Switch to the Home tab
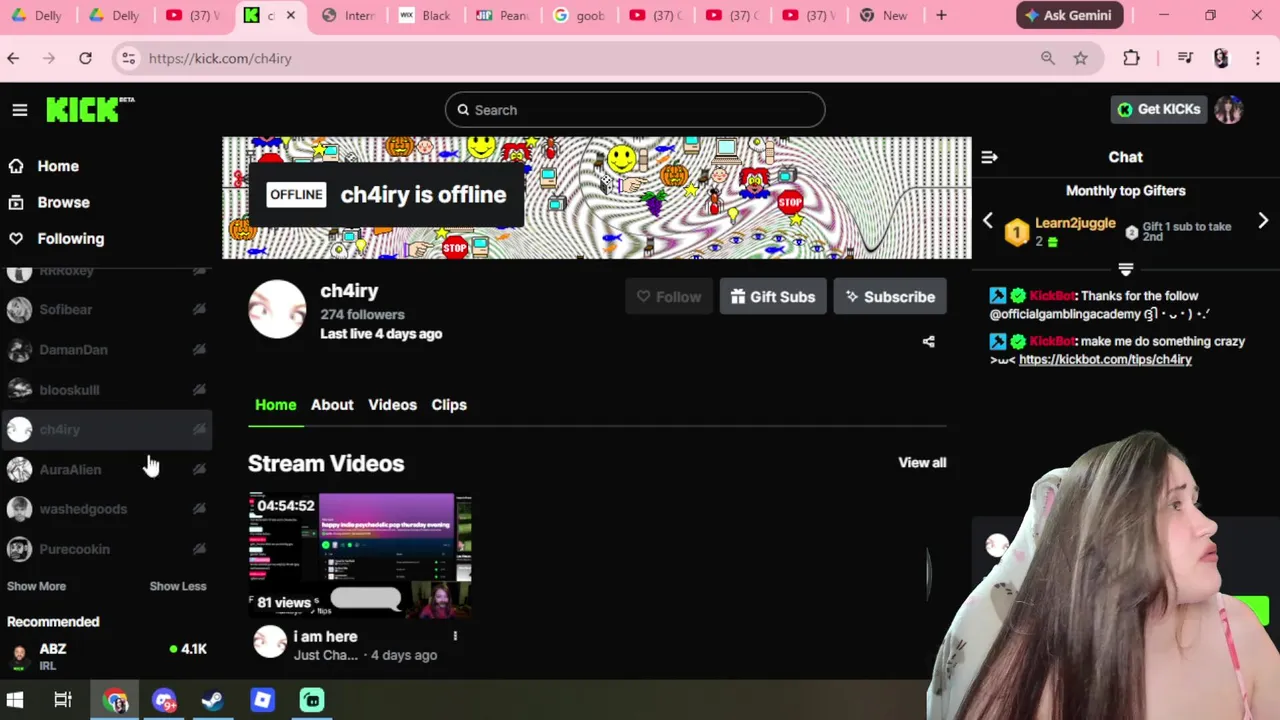This screenshot has height=720, width=1280. point(275,405)
